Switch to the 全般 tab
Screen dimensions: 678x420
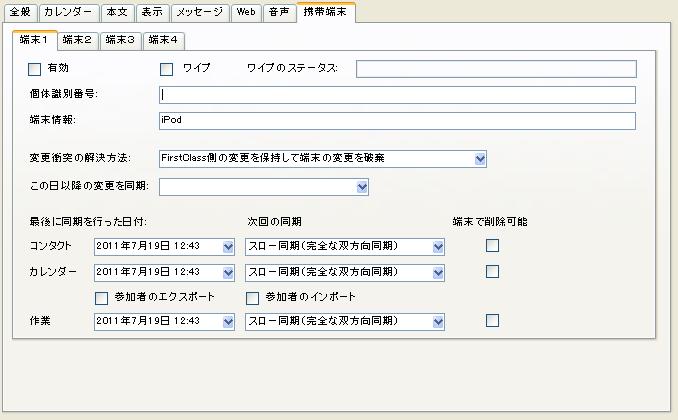20,12
